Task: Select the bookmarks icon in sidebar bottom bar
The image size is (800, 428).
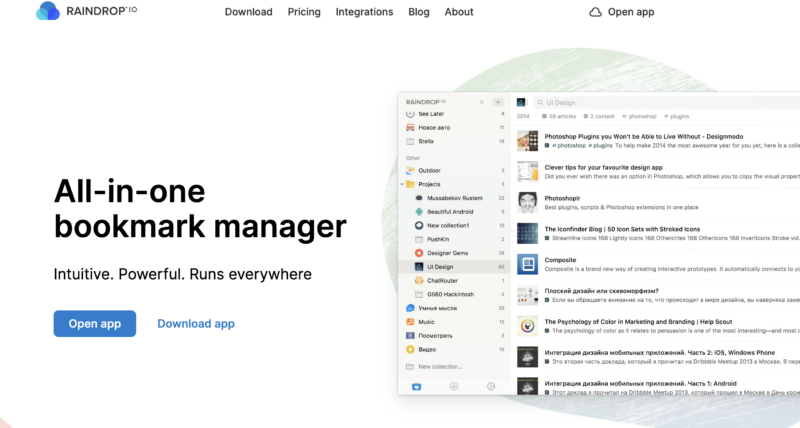Action: pos(416,386)
